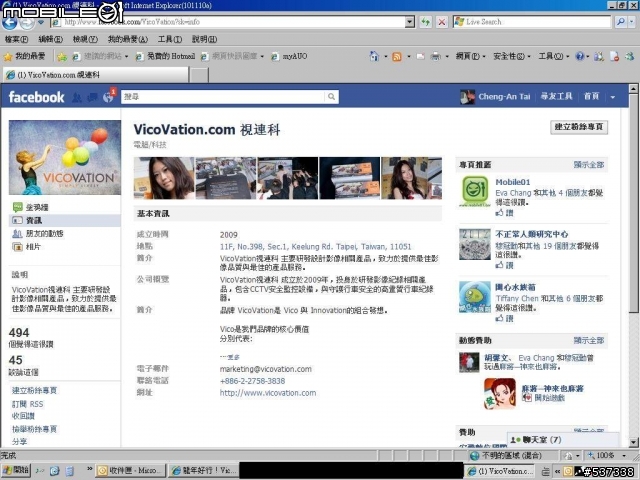Open the 聊天室 (7) chat bar

(563, 440)
